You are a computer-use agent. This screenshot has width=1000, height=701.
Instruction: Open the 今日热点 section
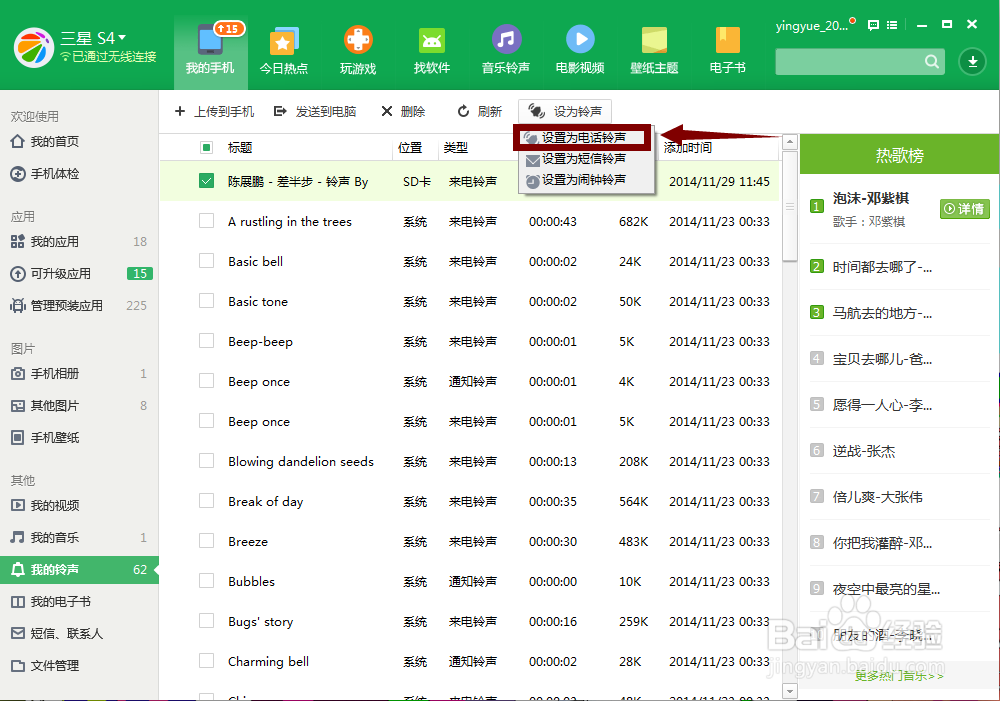pos(284,51)
